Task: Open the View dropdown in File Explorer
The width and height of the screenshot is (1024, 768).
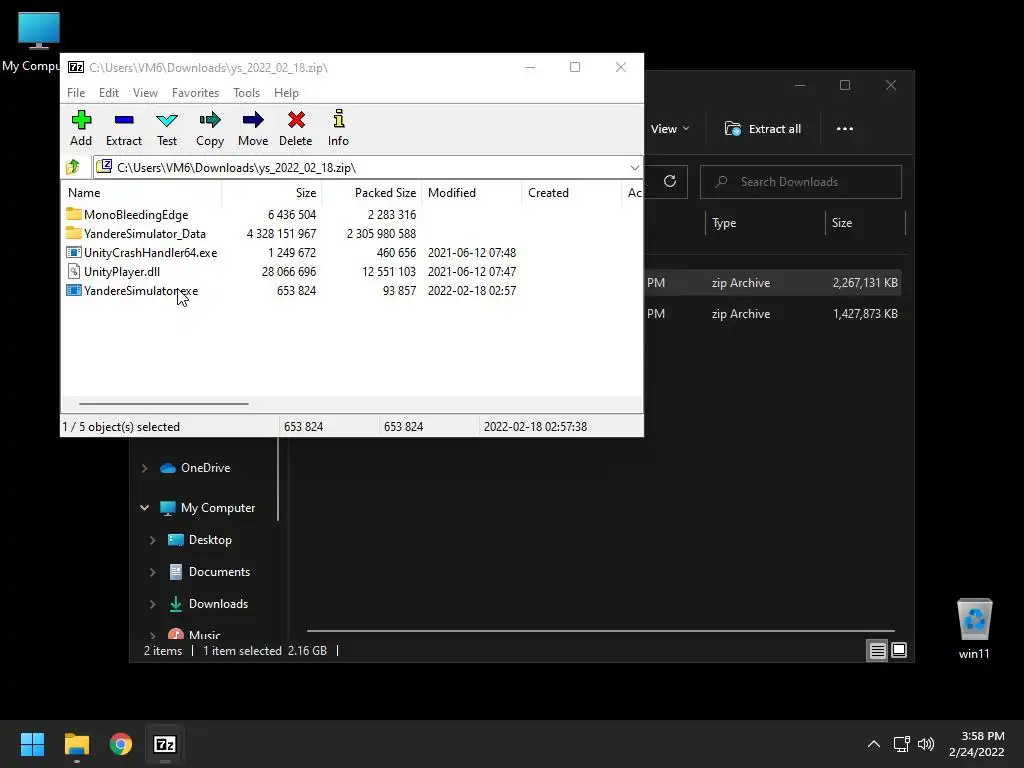Action: tap(670, 129)
